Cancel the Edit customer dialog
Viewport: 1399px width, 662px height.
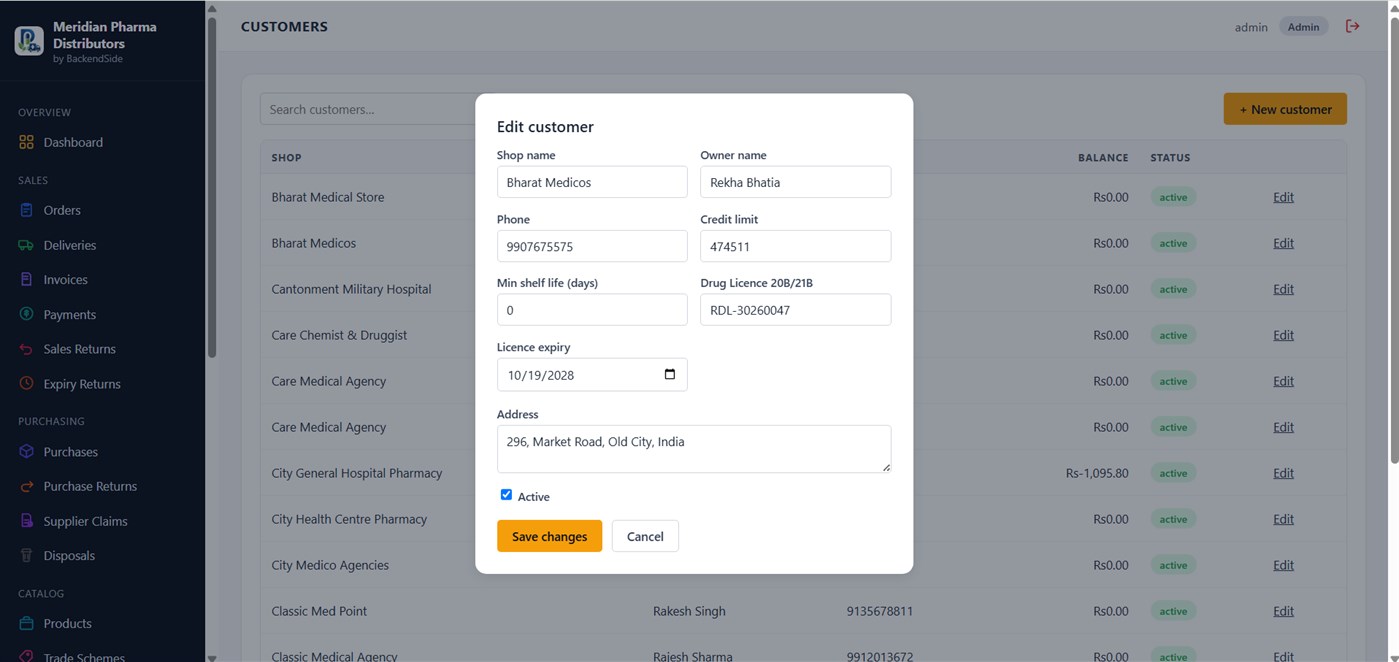(x=645, y=536)
